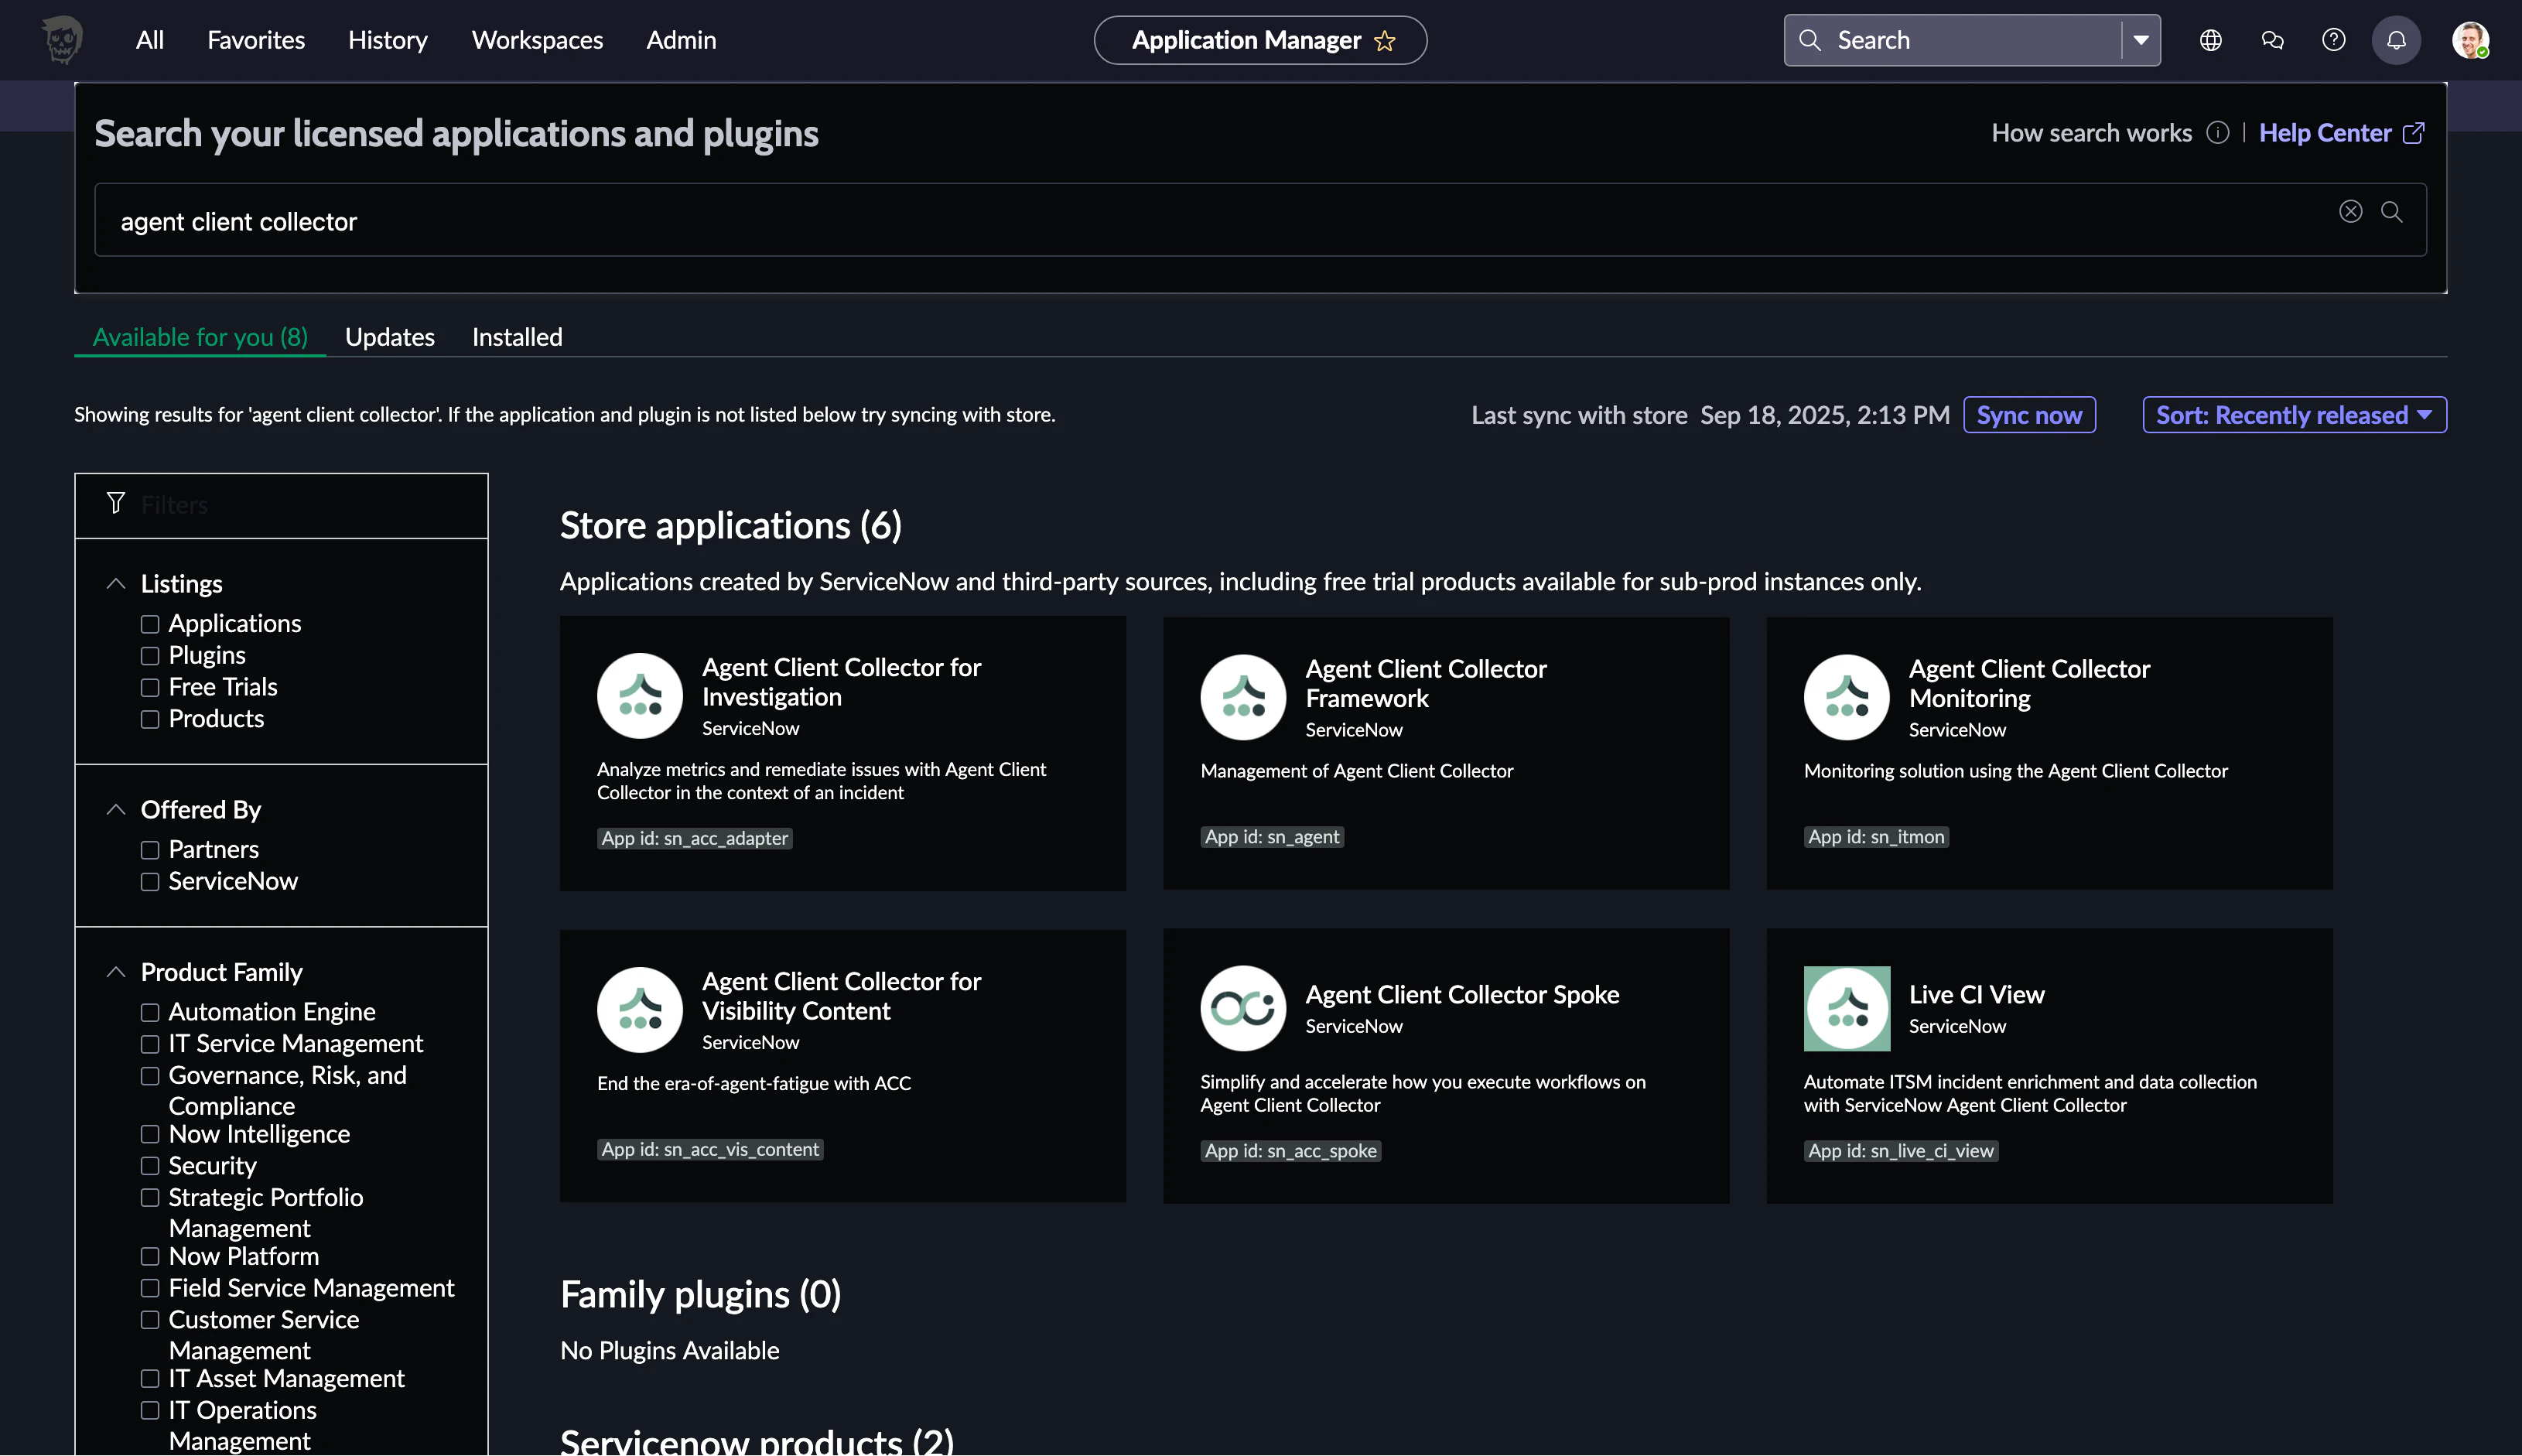2522x1456 pixels.
Task: Check the IT Service Management filter
Action: tap(150, 1045)
